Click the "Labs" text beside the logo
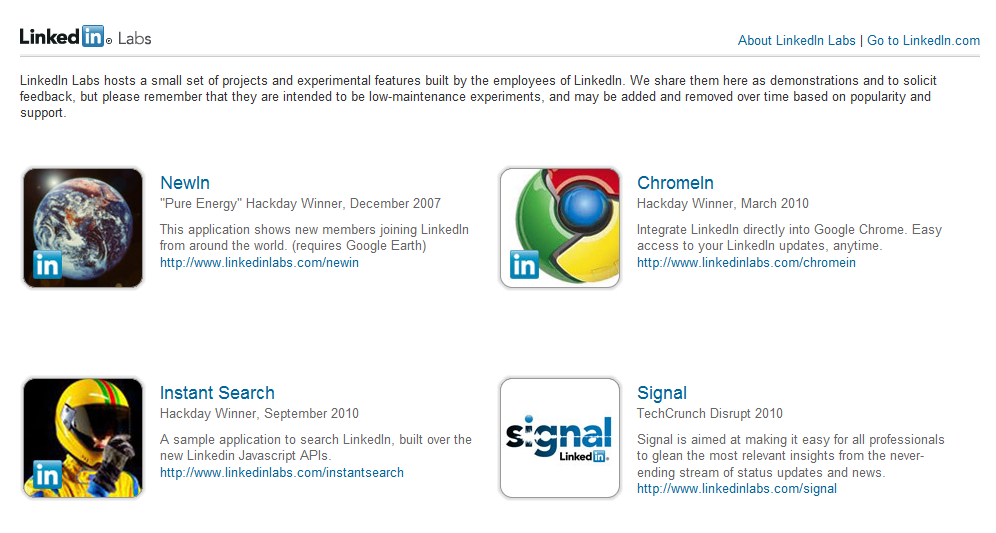This screenshot has width=996, height=533. (135, 39)
